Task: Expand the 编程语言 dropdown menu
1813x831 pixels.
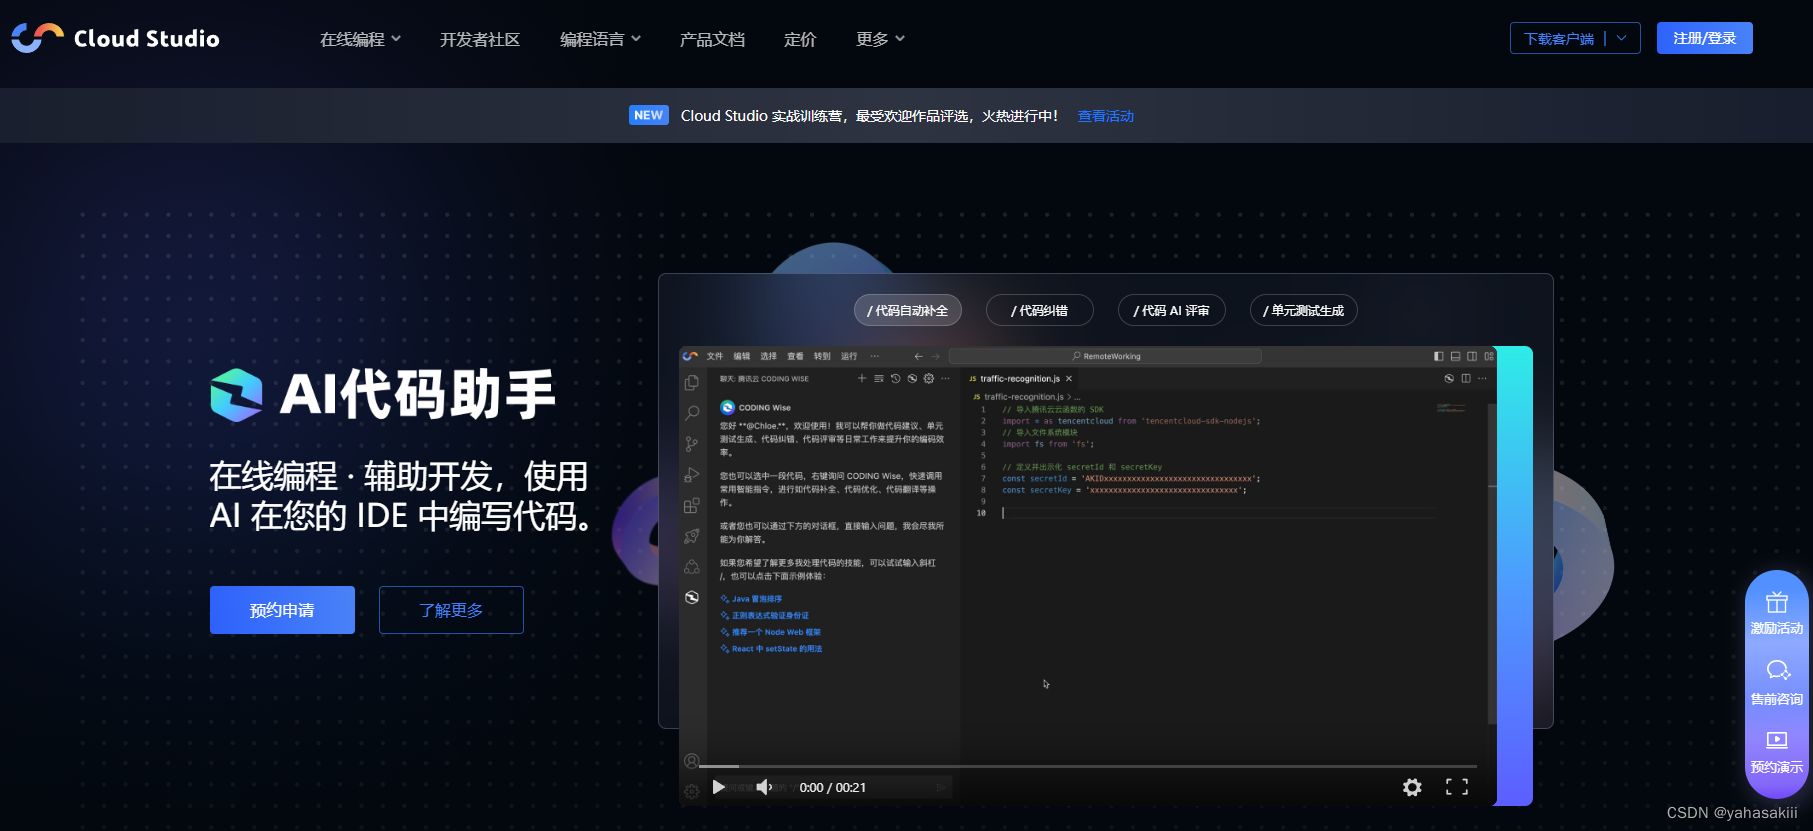Action: pos(600,39)
